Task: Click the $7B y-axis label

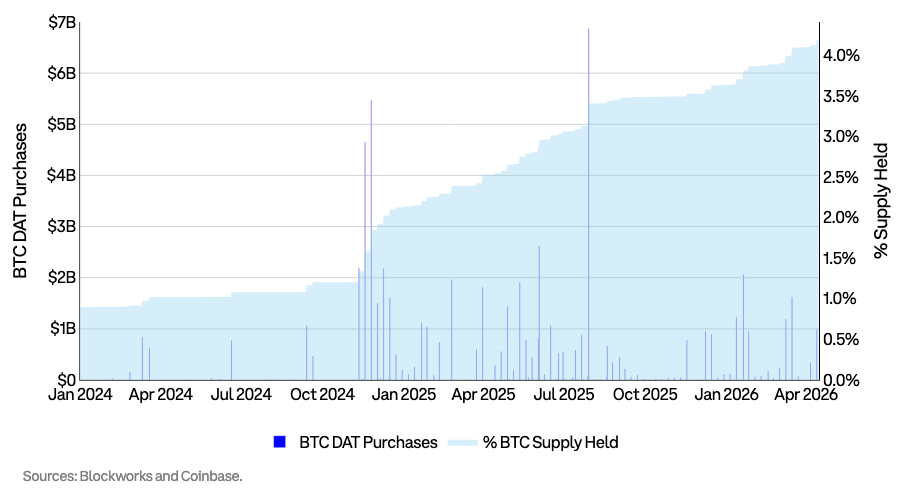Action: (x=62, y=23)
